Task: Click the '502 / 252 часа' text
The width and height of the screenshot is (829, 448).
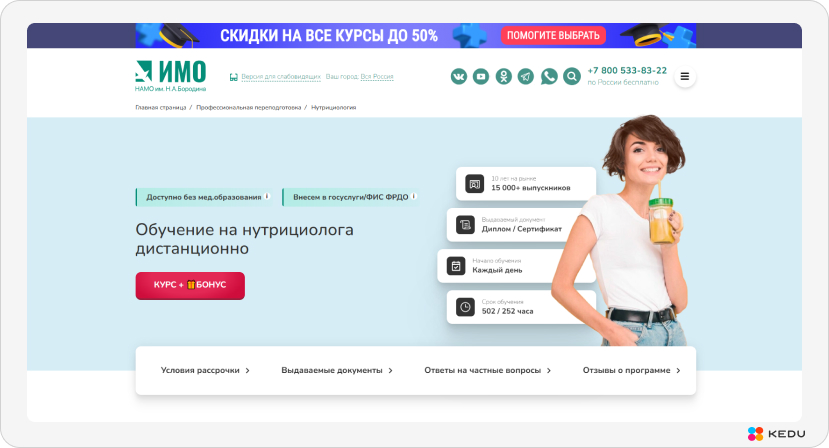Action: coord(508,311)
